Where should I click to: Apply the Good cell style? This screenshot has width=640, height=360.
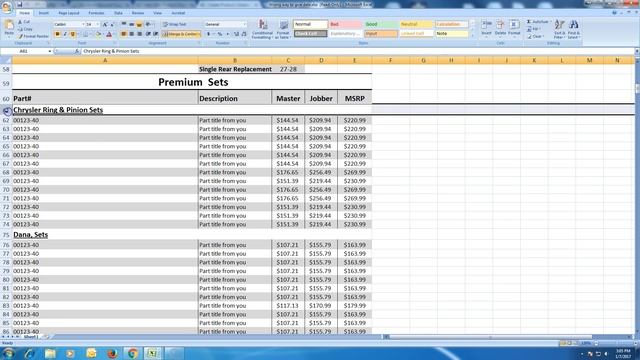coord(380,24)
